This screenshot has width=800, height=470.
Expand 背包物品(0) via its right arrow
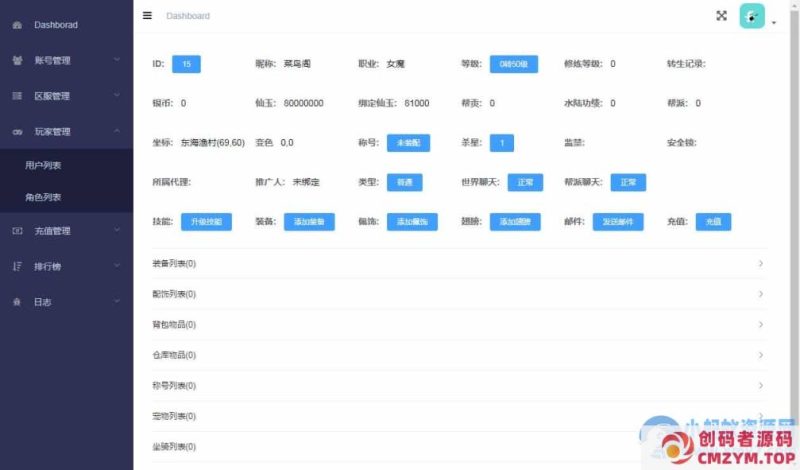tap(761, 325)
